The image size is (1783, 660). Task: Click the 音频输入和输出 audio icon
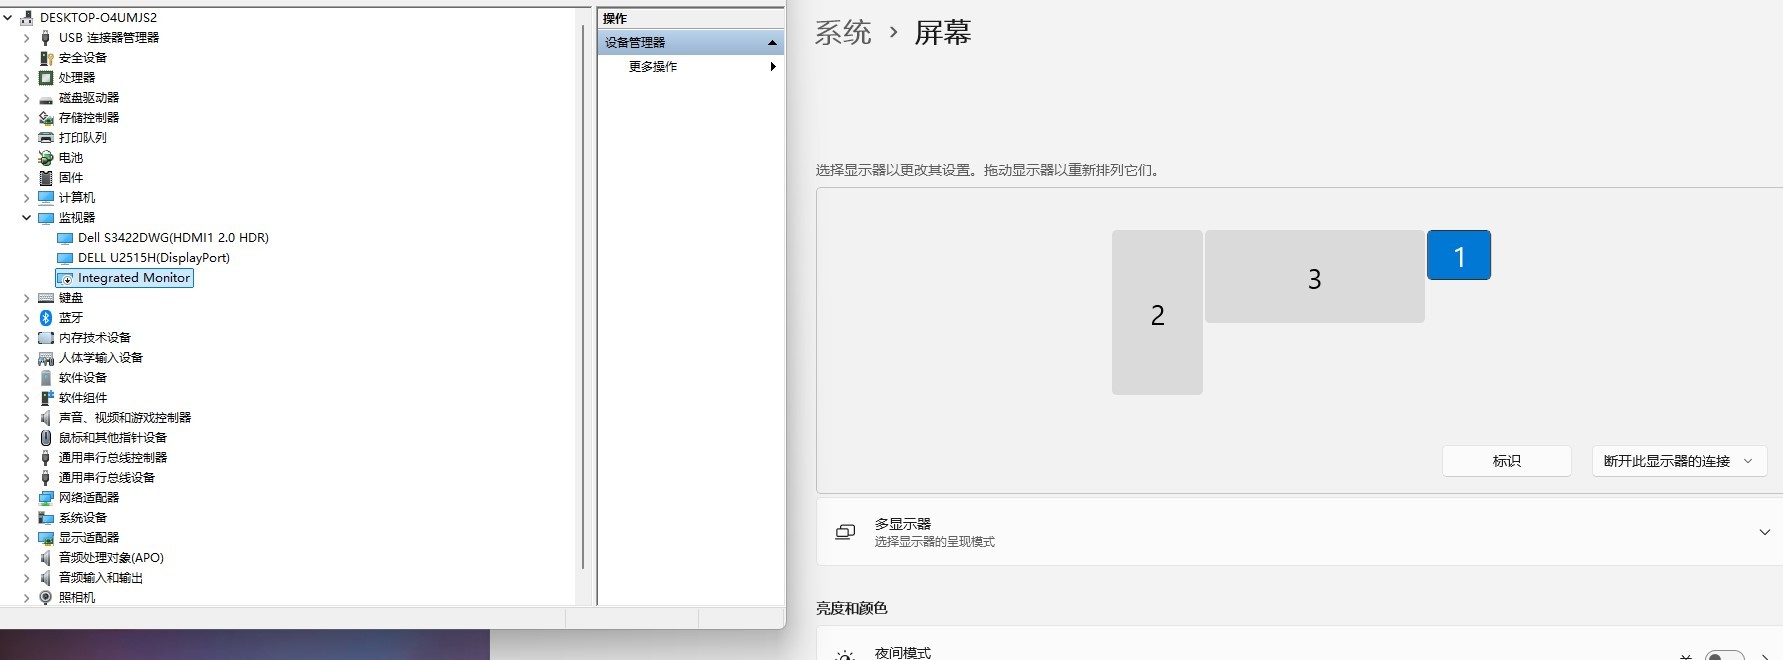click(45, 577)
